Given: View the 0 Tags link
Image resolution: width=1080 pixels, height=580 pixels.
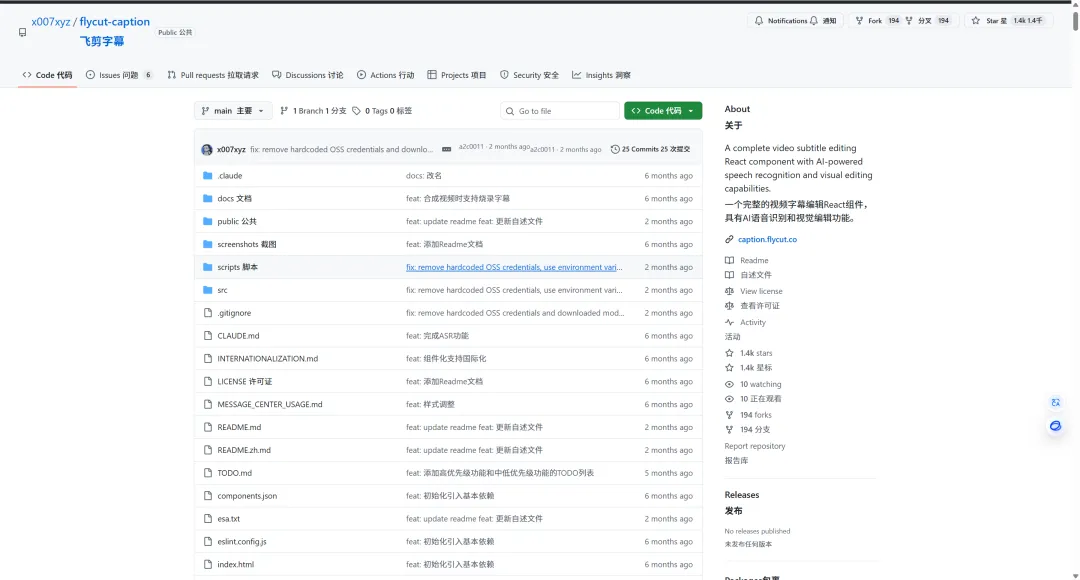Looking at the screenshot, I should pyautogui.click(x=382, y=111).
